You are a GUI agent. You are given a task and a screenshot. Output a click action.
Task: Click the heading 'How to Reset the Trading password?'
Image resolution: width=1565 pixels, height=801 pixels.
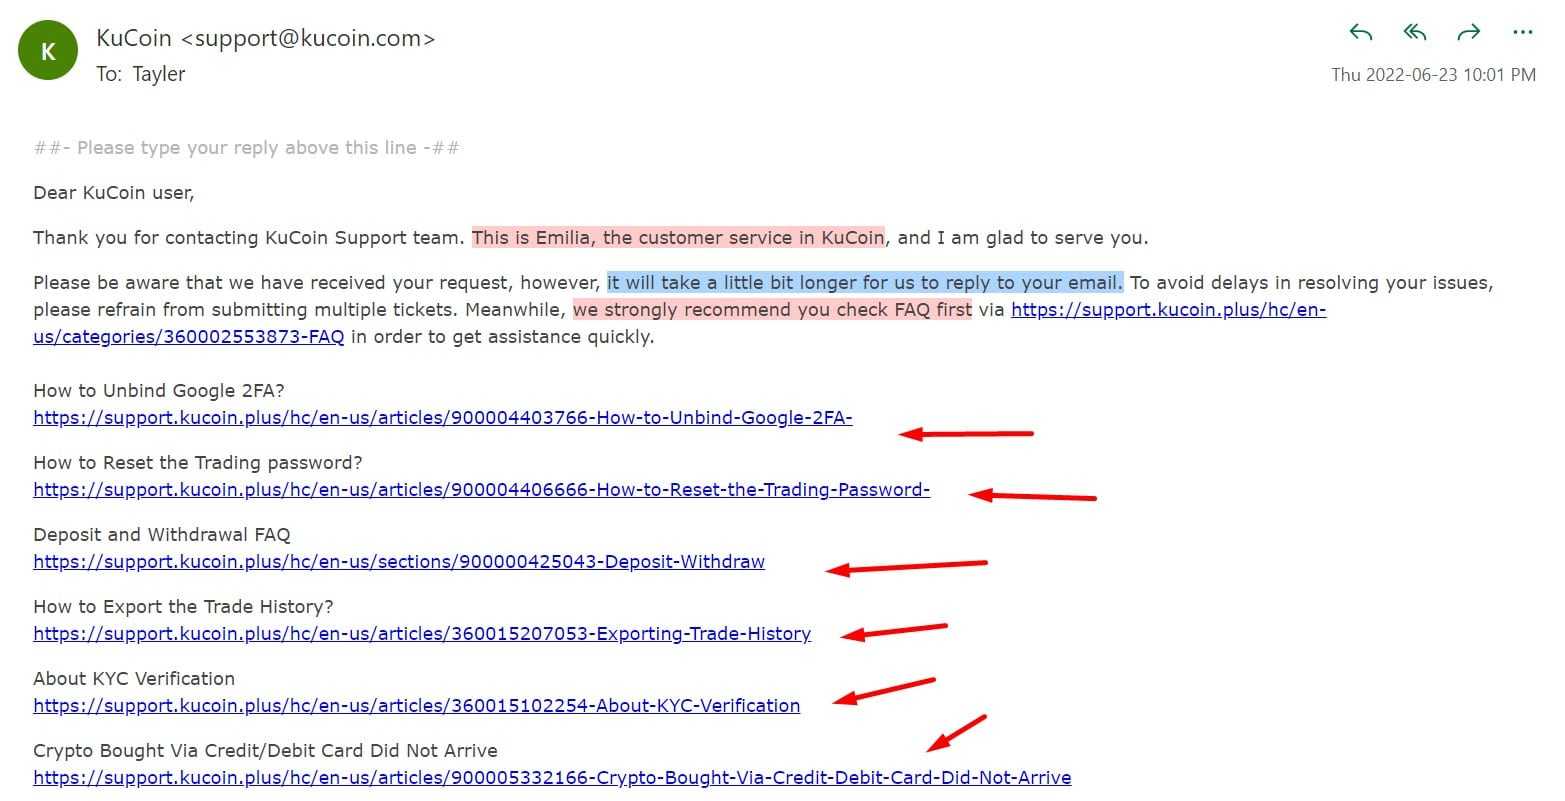pos(198,463)
